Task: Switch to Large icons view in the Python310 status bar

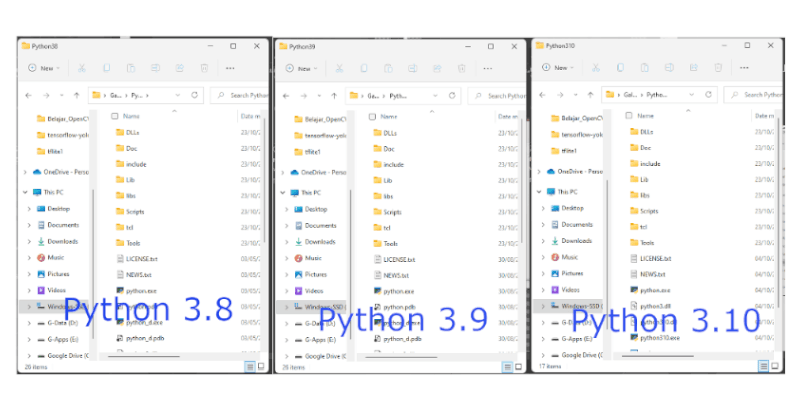Action: tap(775, 366)
